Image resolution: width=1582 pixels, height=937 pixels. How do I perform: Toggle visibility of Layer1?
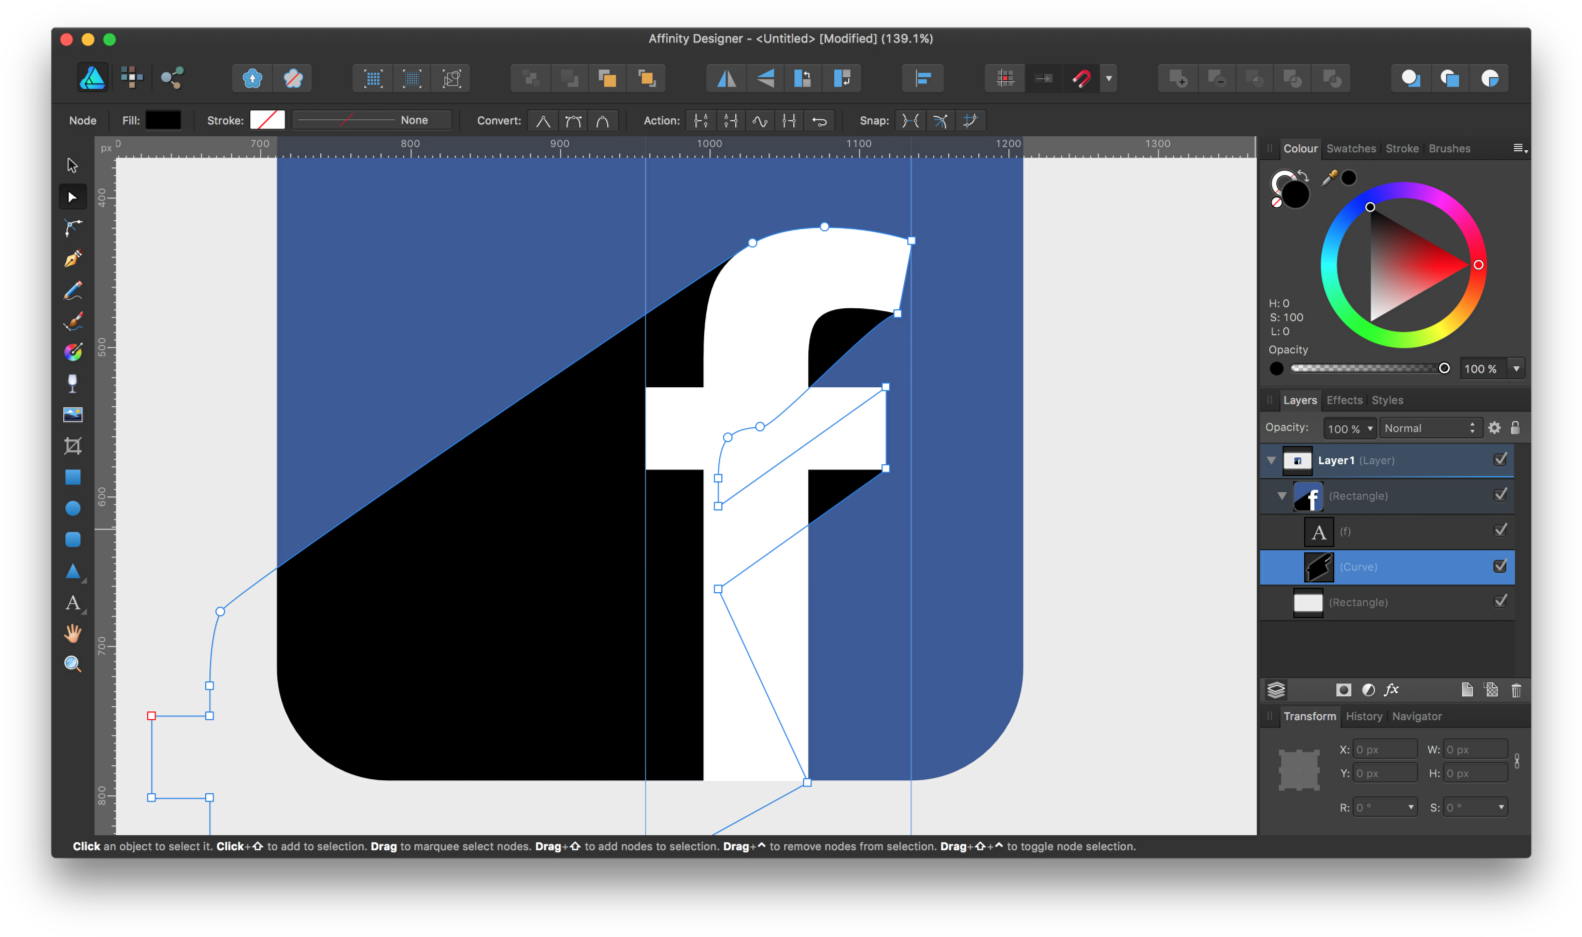[x=1500, y=459]
